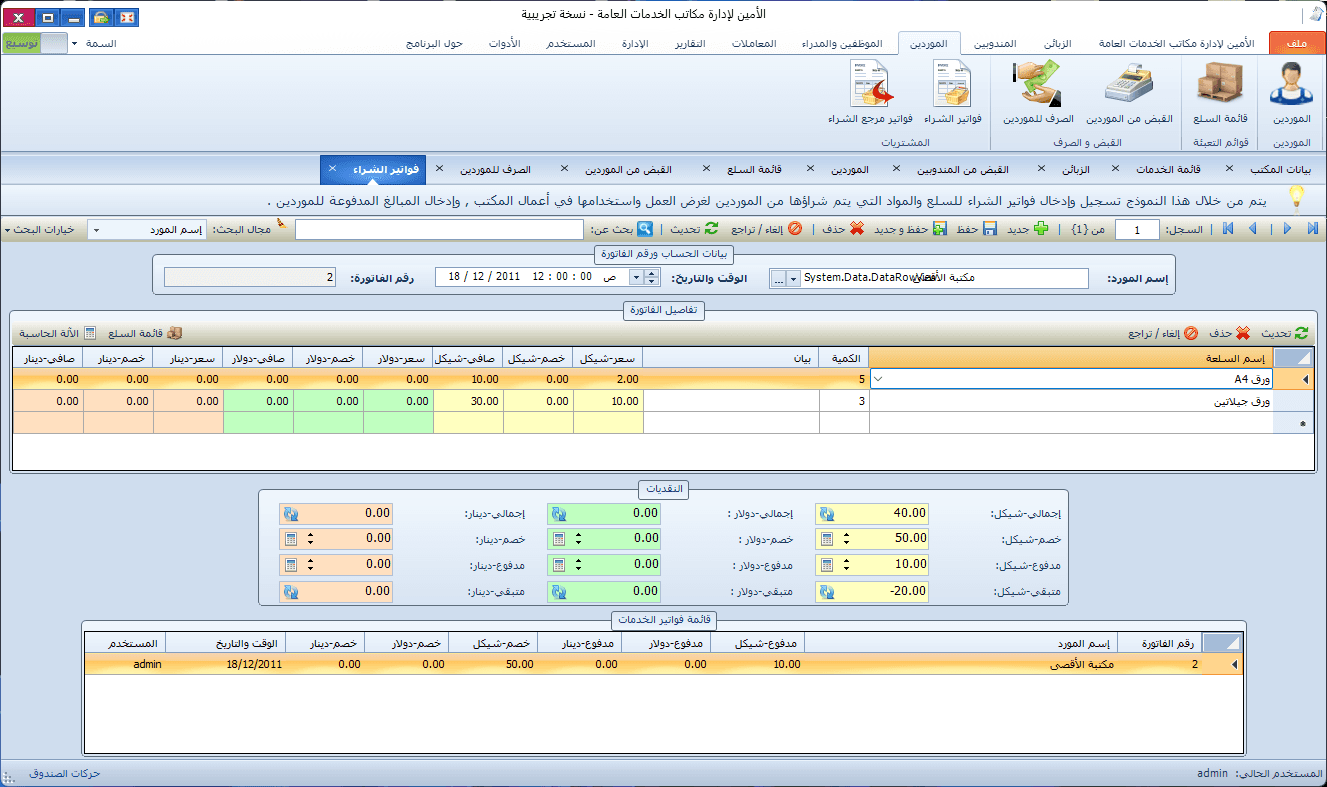Viewport: 1327px width, 787px height.
Task: Toggle the توسيع expand switch
Action: (x=35, y=44)
